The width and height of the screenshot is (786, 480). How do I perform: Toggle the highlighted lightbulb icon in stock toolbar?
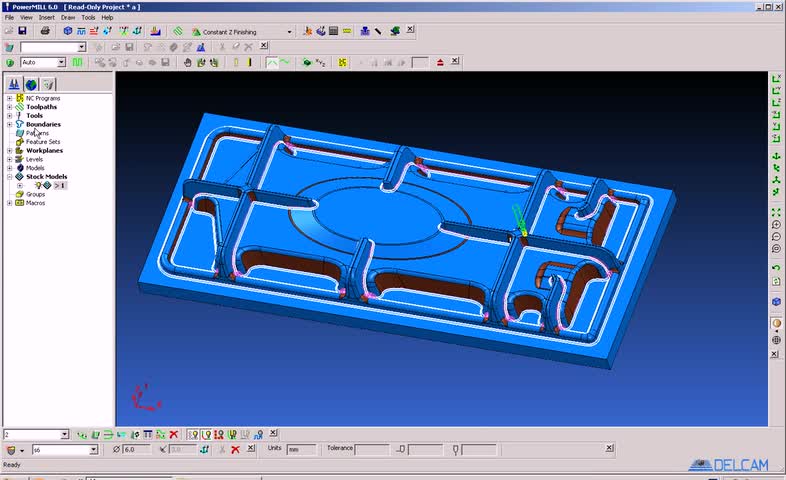click(206, 434)
